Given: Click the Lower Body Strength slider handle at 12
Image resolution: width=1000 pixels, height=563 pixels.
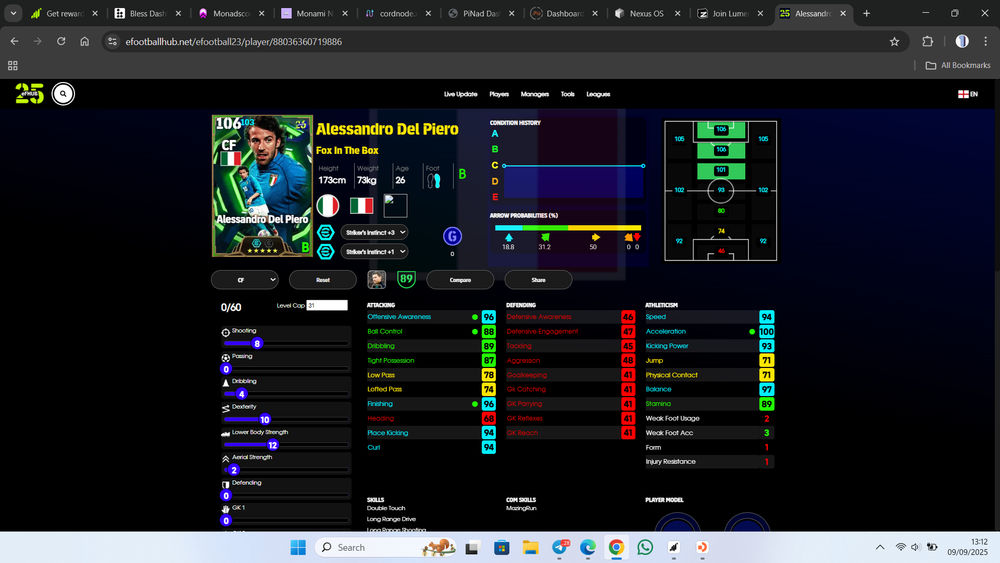Looking at the screenshot, I should click(273, 445).
